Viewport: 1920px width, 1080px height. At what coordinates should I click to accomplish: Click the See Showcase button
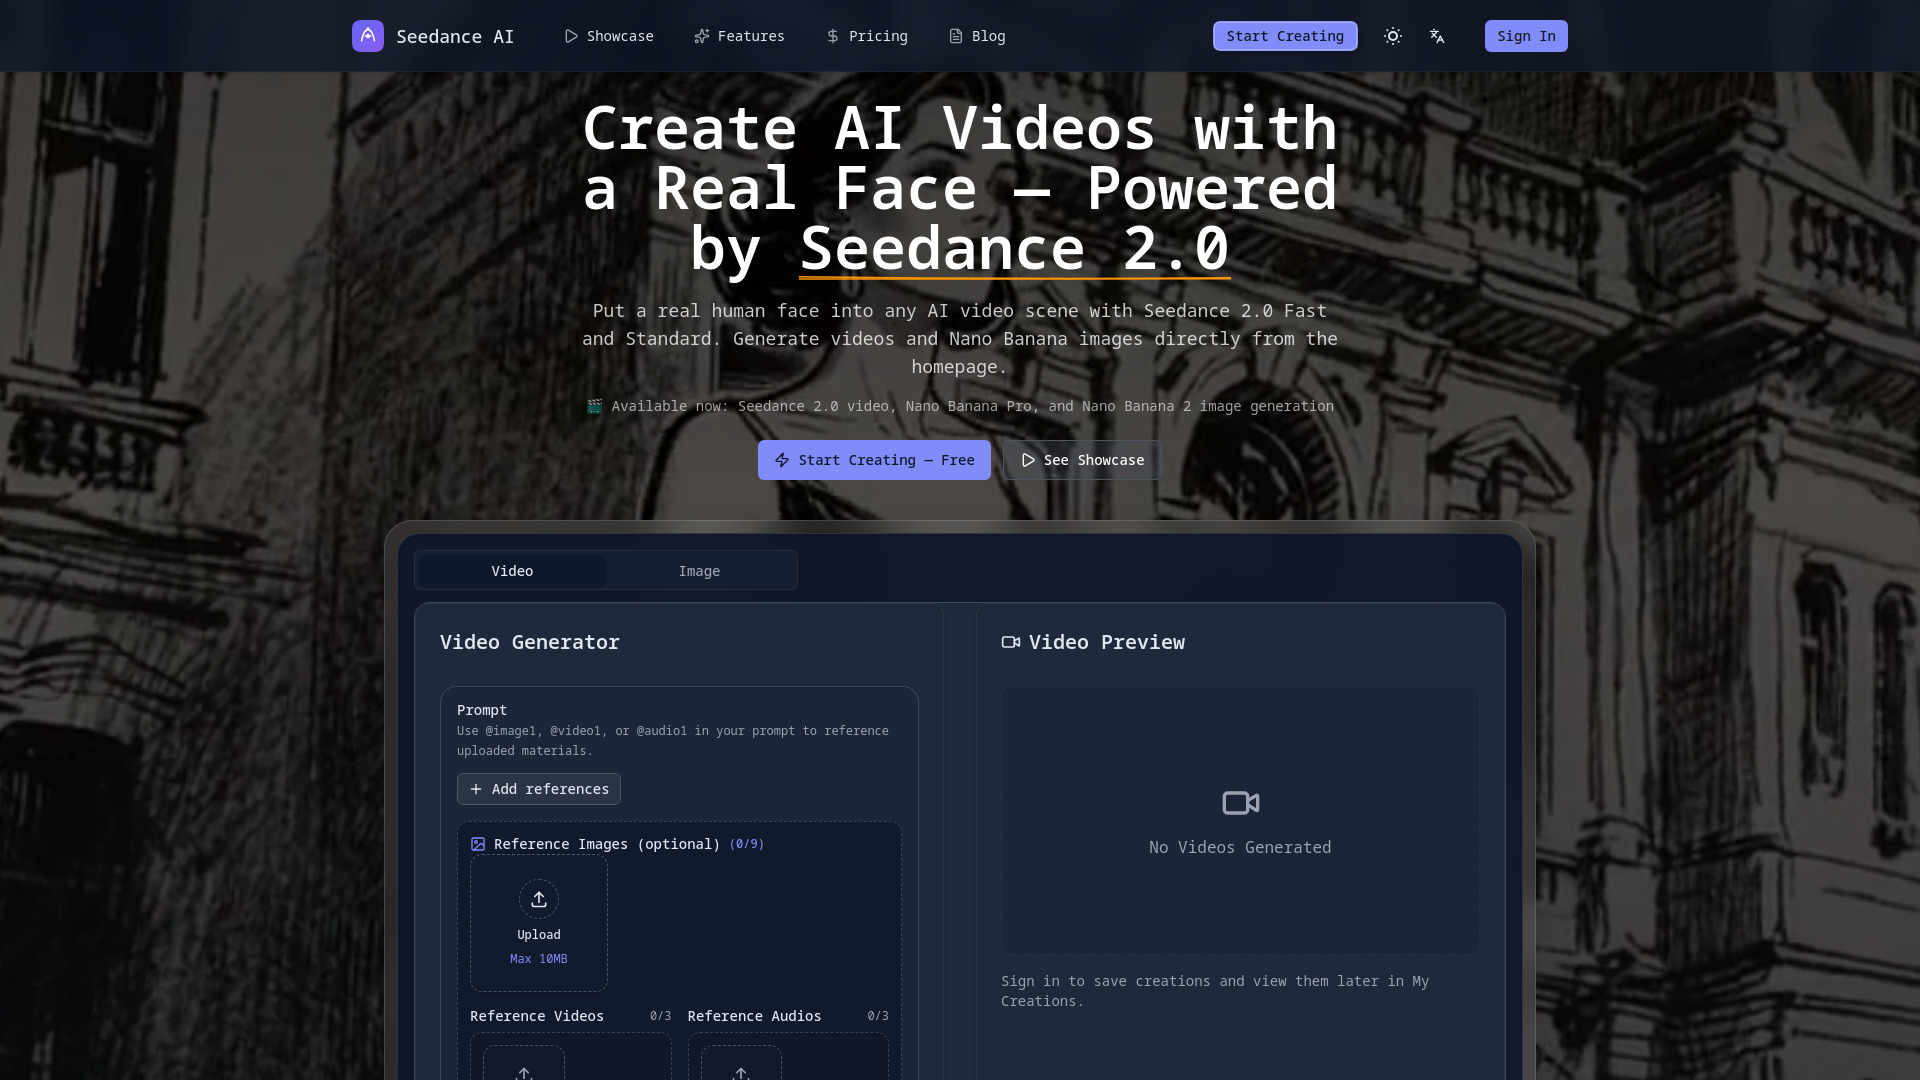point(1081,460)
